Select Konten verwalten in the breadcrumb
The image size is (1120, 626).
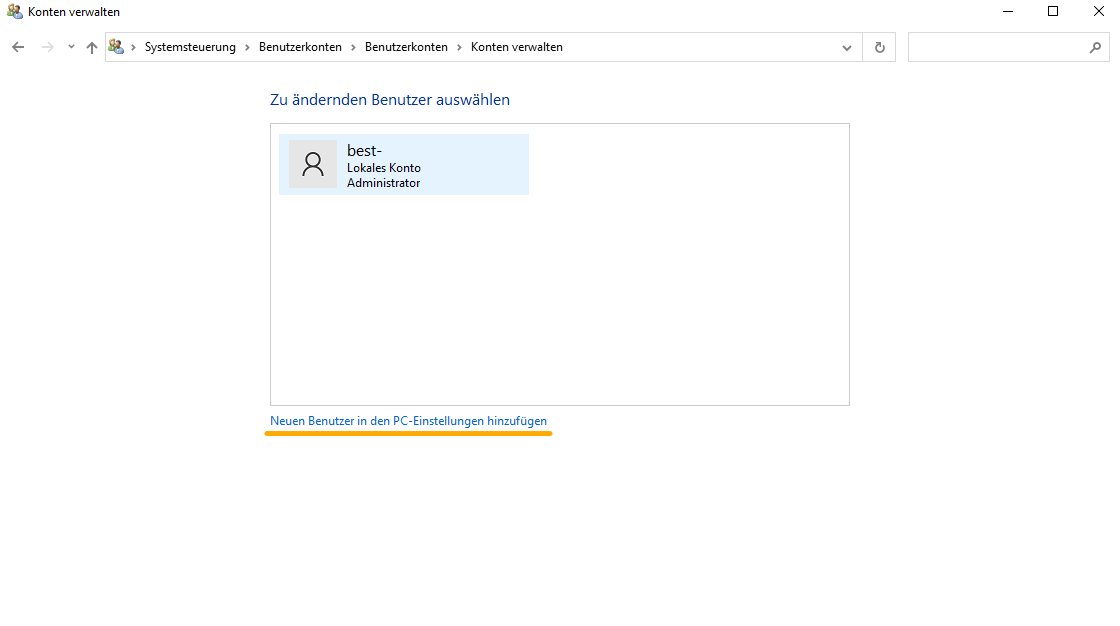pos(516,46)
